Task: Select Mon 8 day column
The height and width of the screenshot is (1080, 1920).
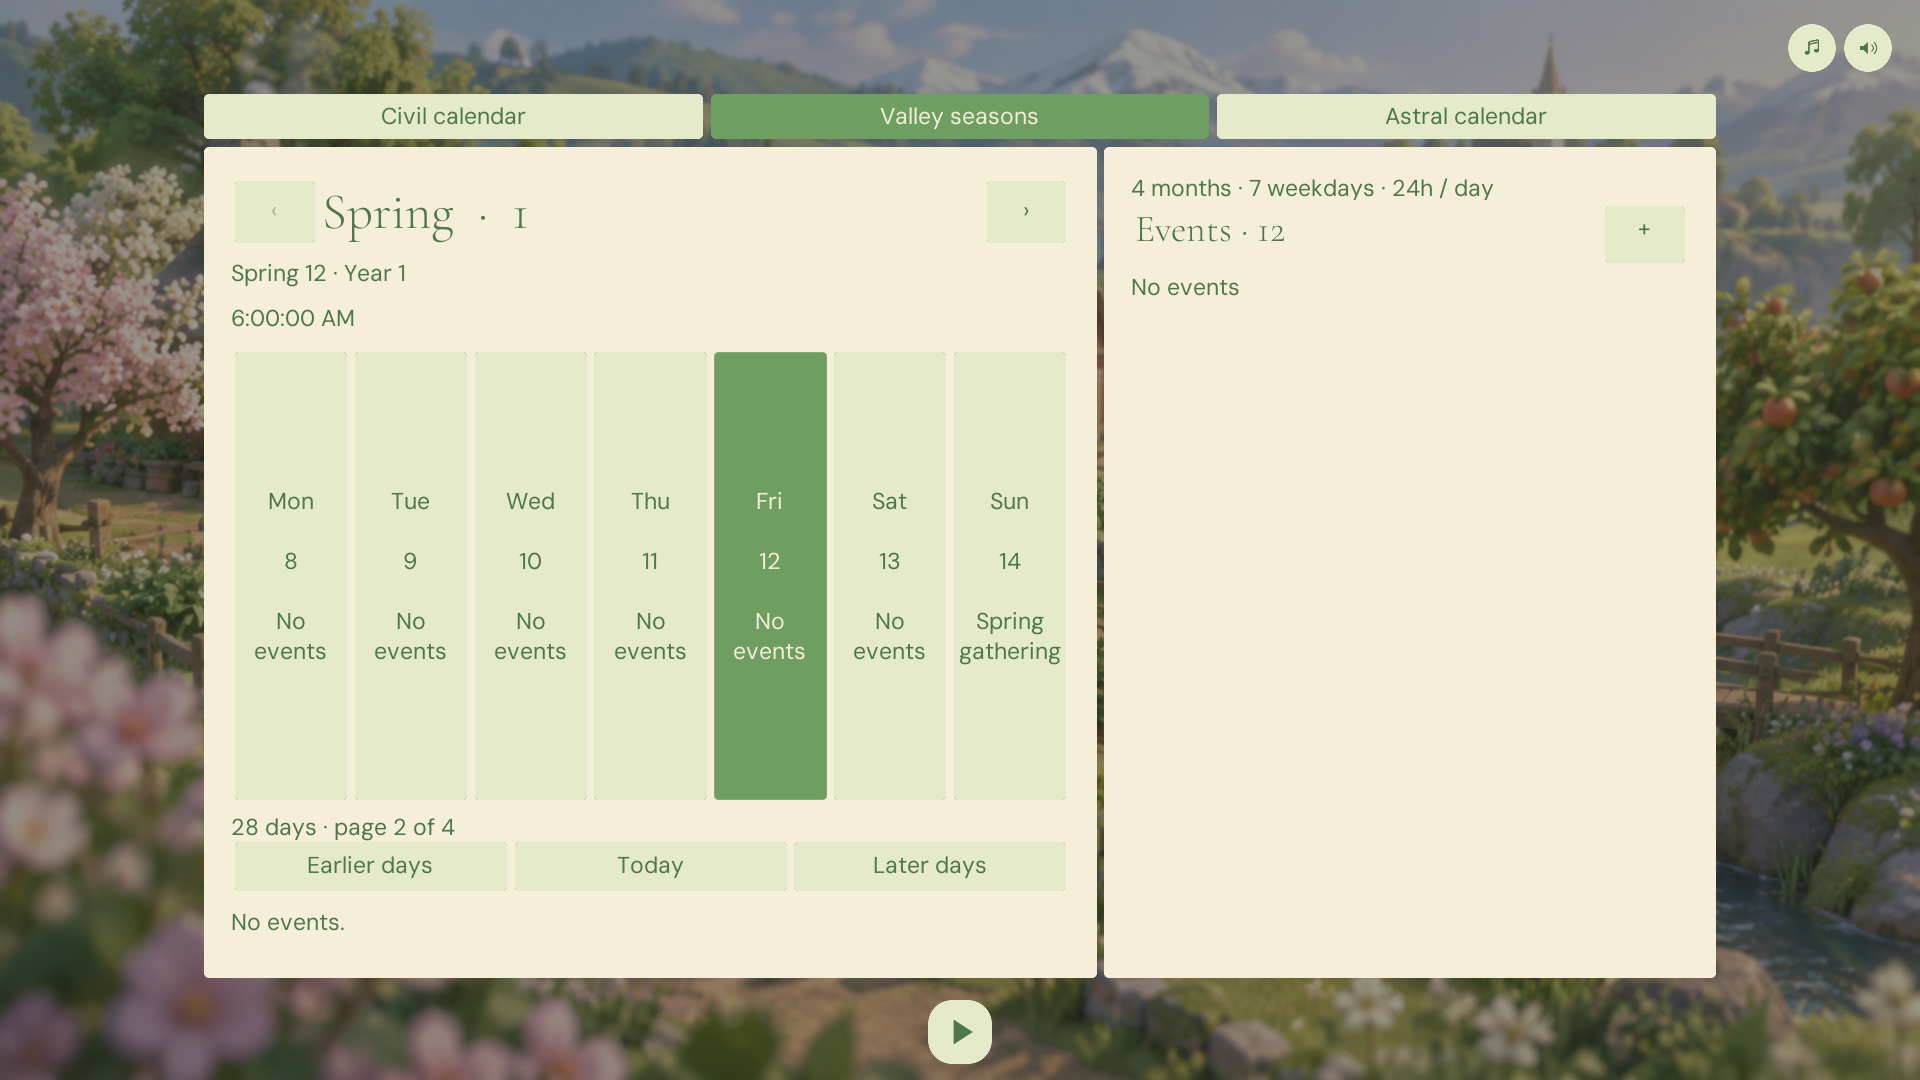Action: point(291,575)
